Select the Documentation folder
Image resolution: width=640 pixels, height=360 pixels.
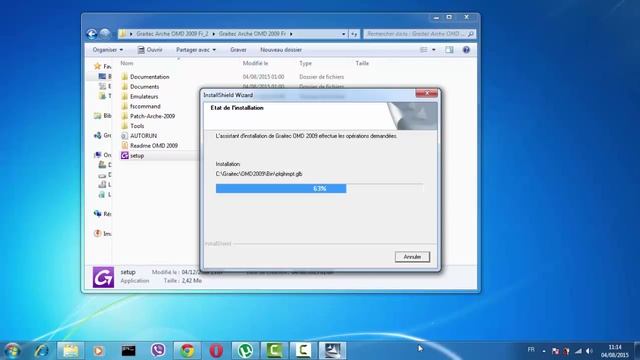pos(149,77)
